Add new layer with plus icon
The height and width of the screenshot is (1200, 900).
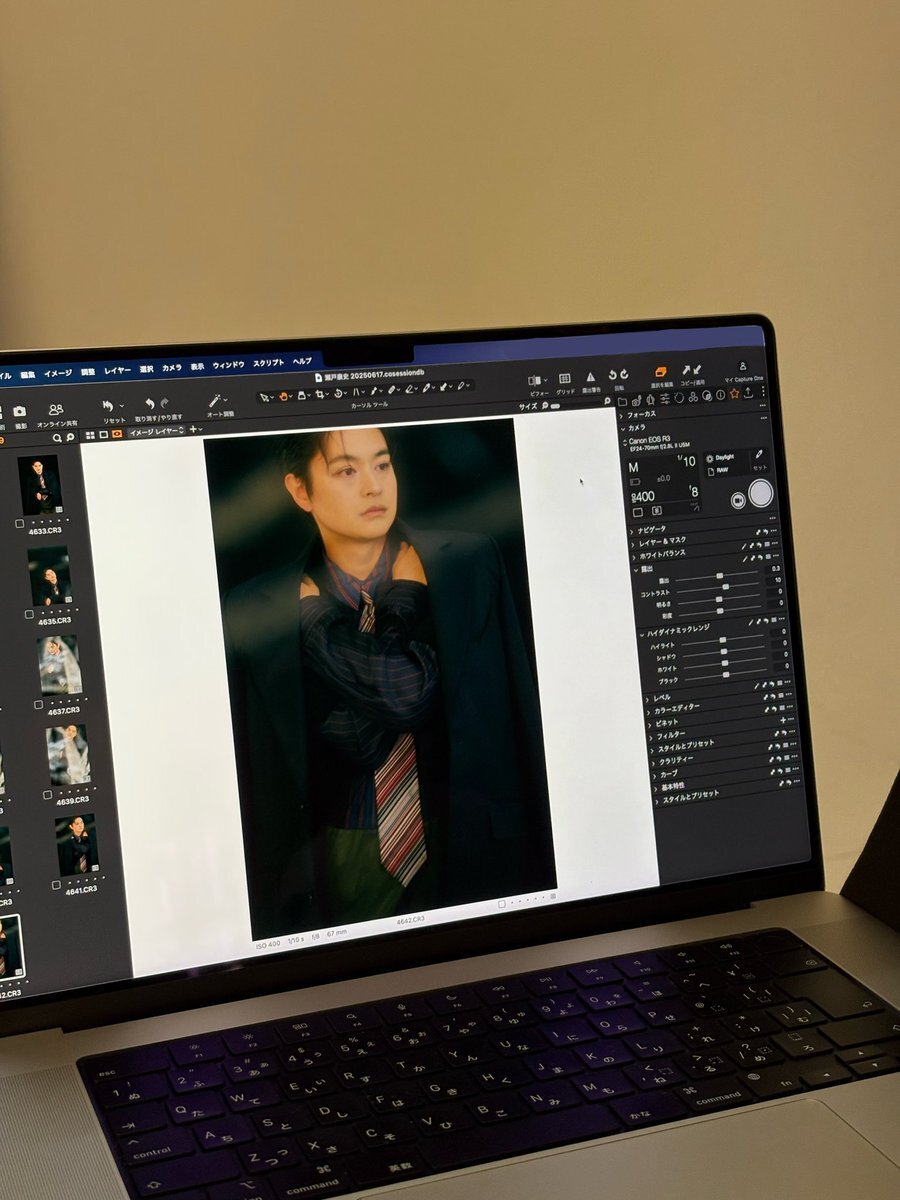tap(195, 429)
